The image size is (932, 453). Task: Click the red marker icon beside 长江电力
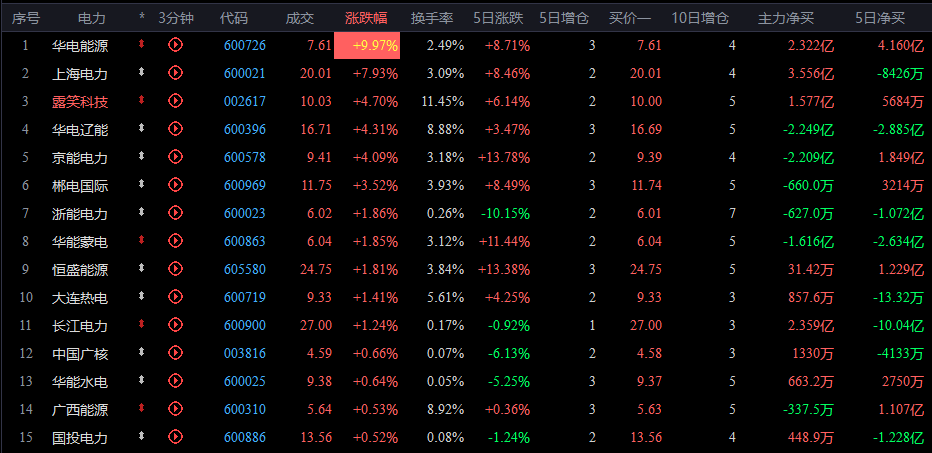141,323
